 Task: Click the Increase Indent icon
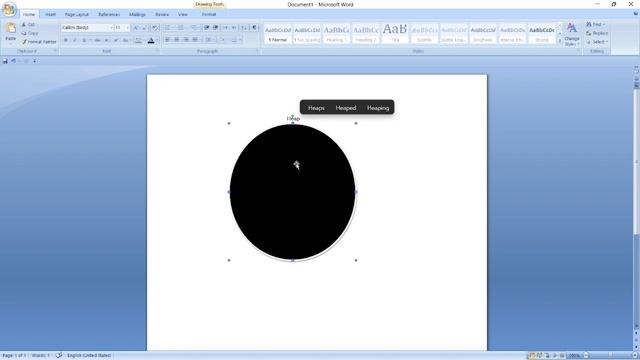[x=216, y=28]
